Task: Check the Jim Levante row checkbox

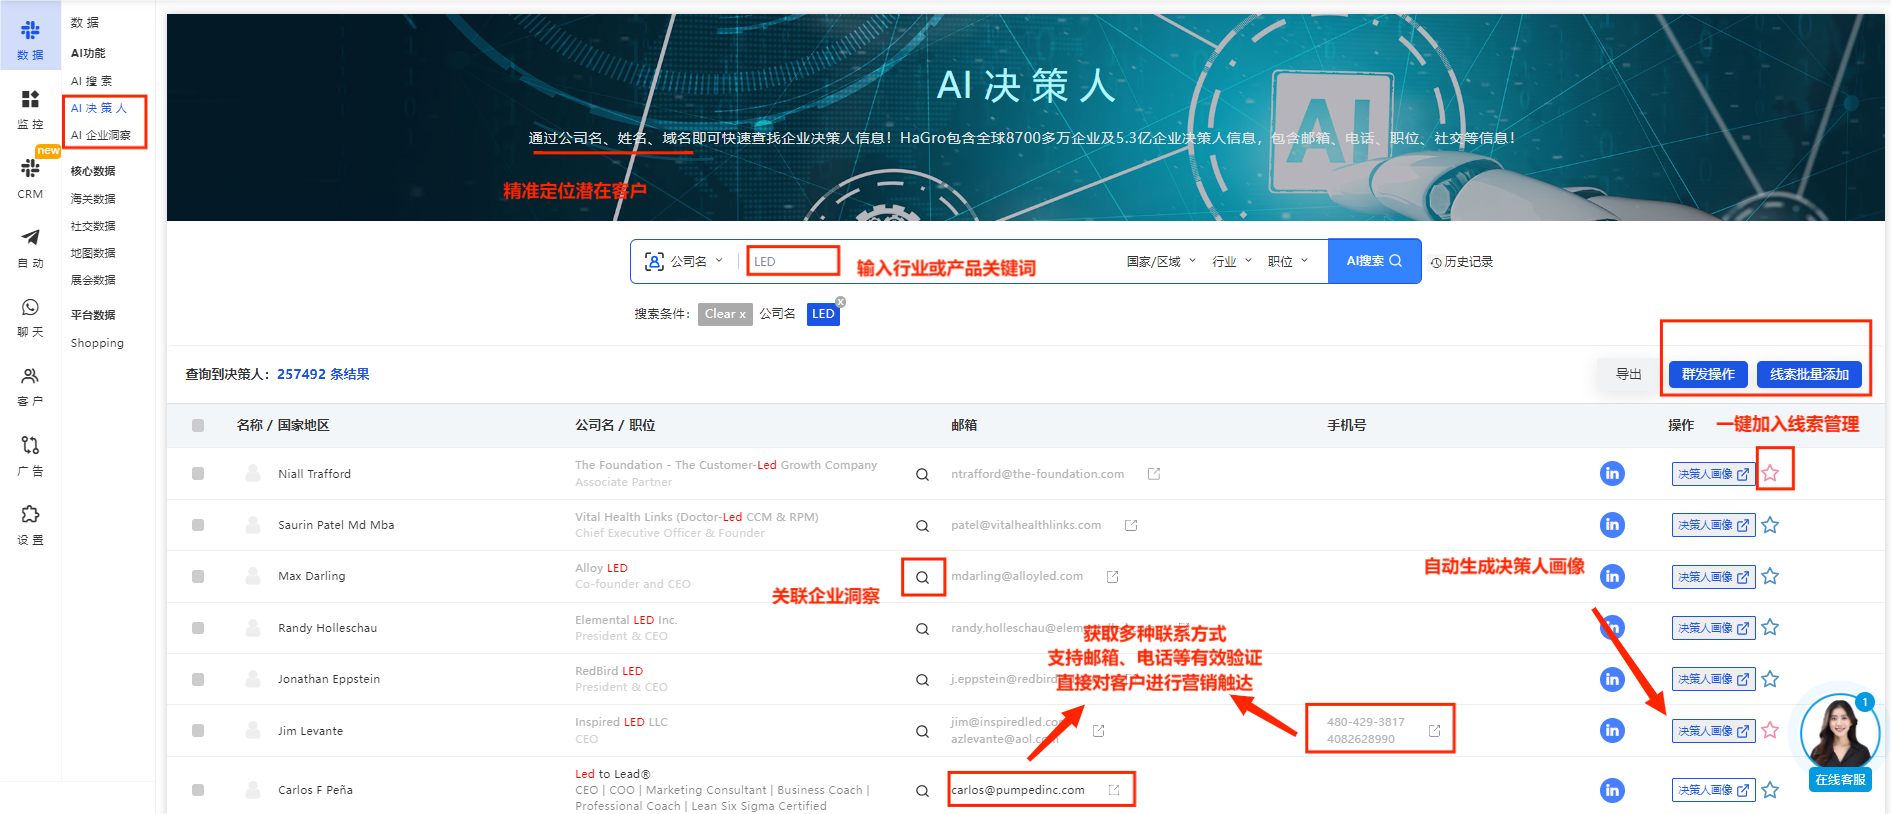Action: 198,731
